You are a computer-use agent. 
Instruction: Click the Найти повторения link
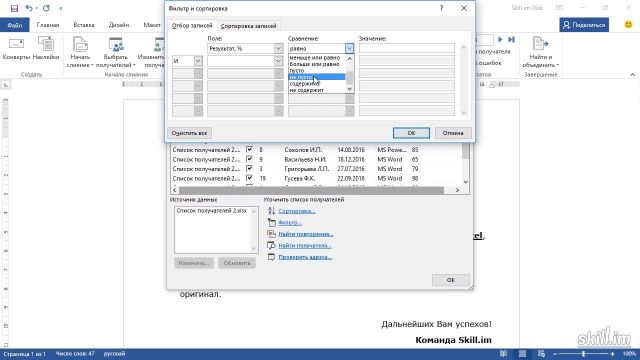pos(305,234)
